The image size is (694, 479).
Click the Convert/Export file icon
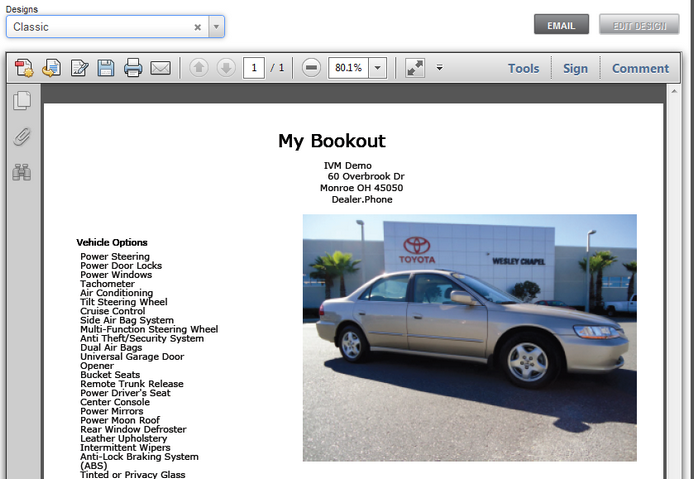tap(52, 68)
